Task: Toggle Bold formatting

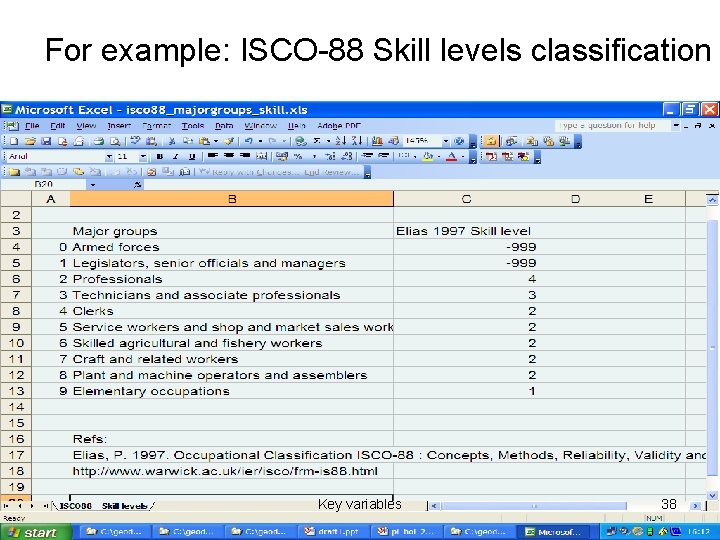Action: pyautogui.click(x=159, y=157)
